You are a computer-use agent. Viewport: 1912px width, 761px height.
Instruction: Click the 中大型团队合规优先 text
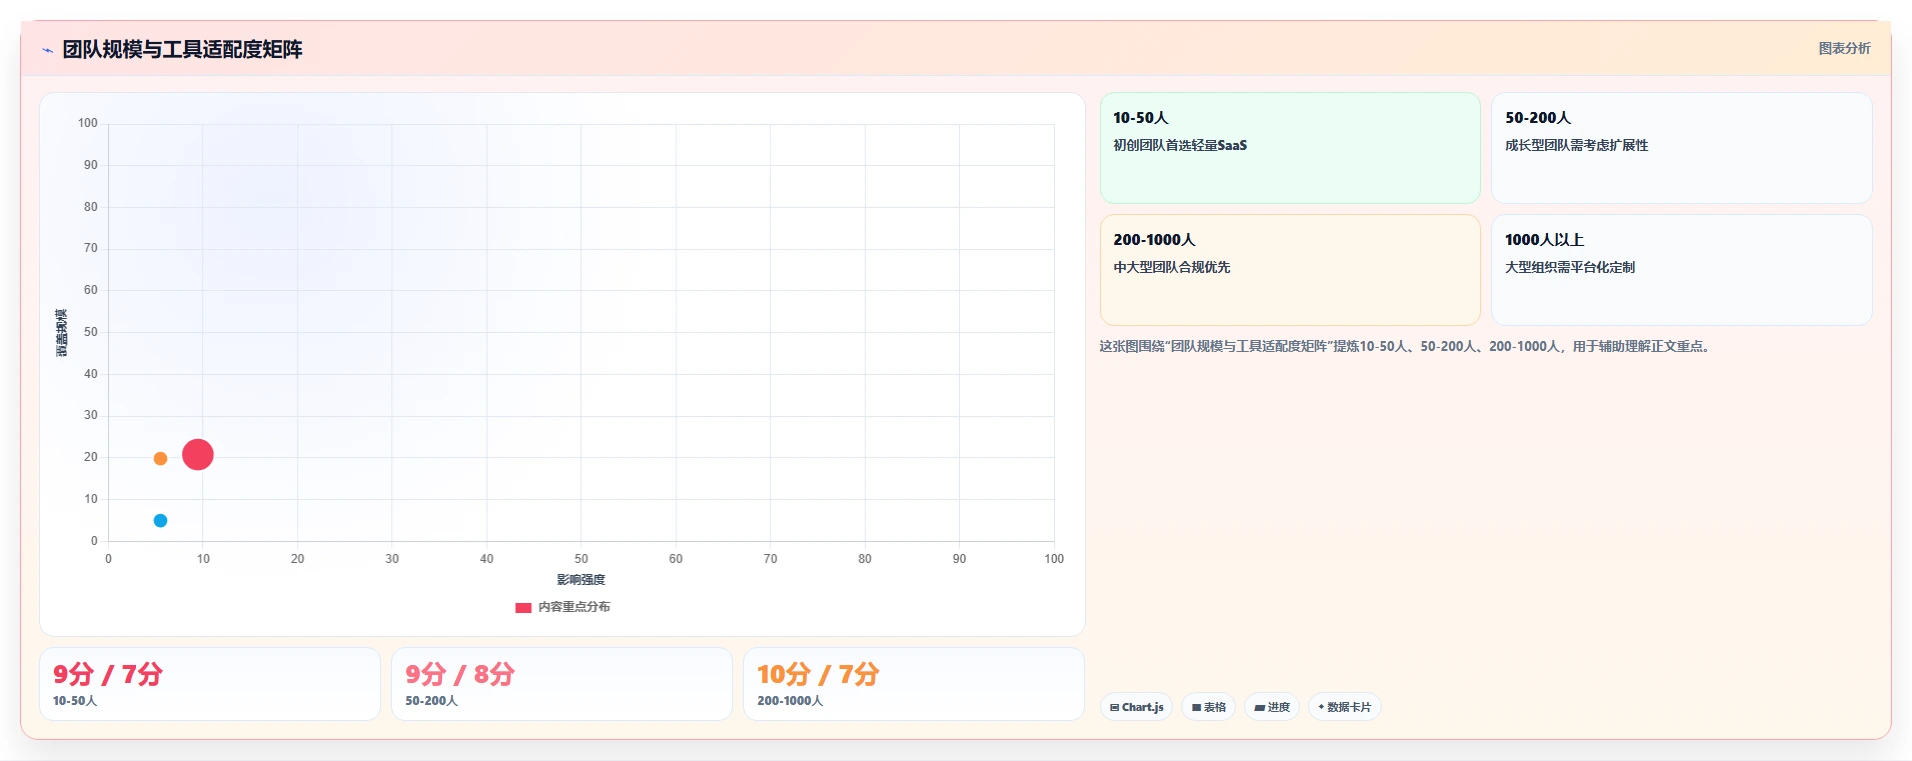coord(1172,267)
